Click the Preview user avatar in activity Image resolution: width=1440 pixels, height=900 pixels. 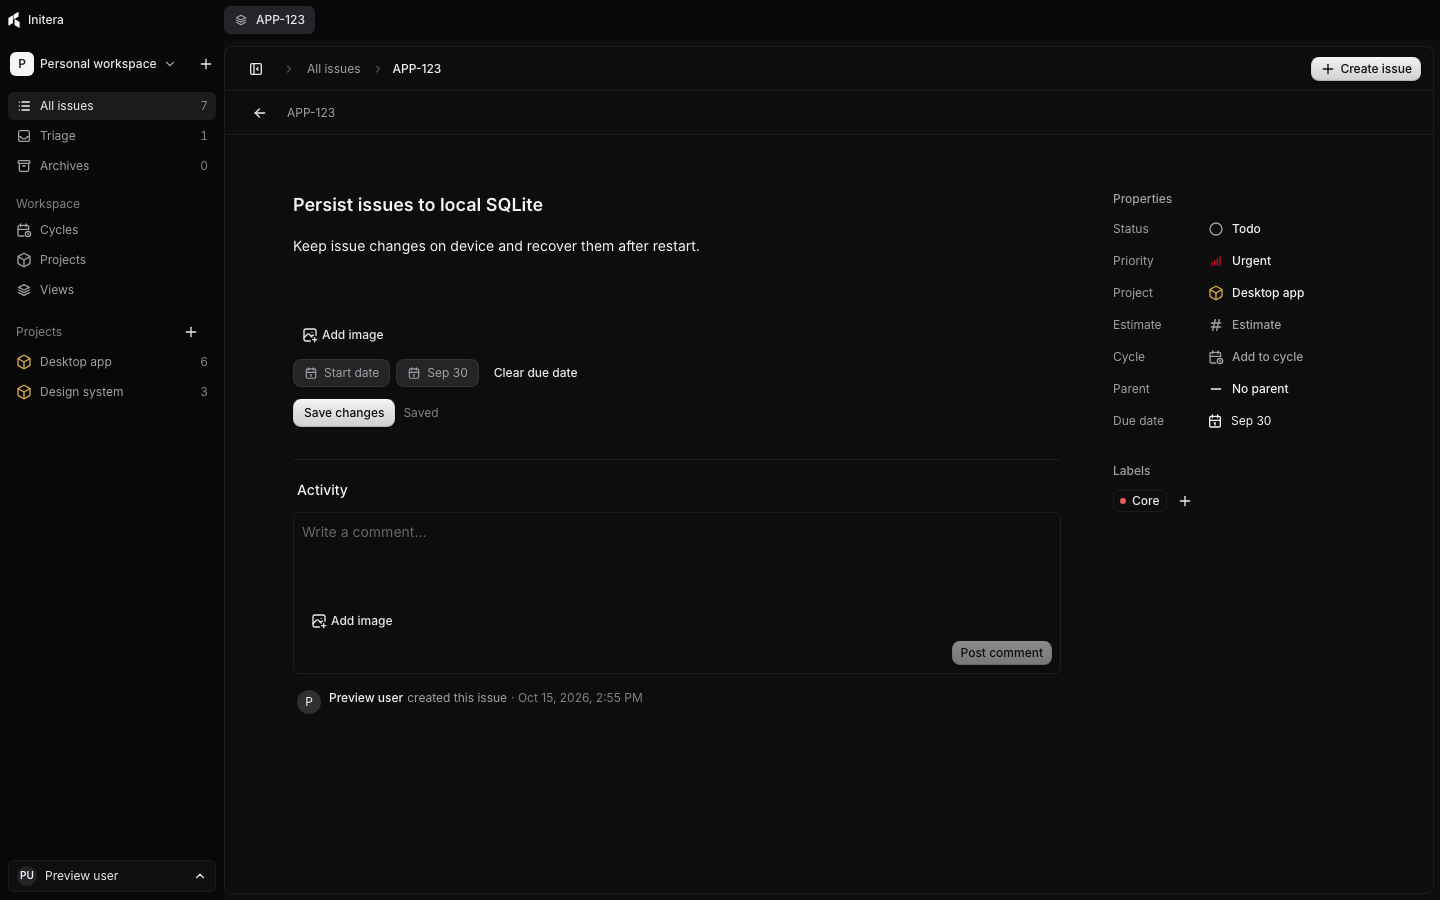click(x=309, y=702)
